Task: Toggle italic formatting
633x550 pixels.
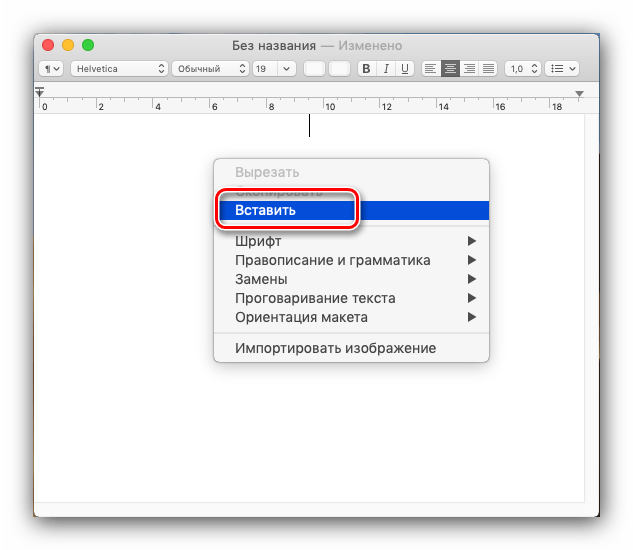Action: [x=386, y=69]
